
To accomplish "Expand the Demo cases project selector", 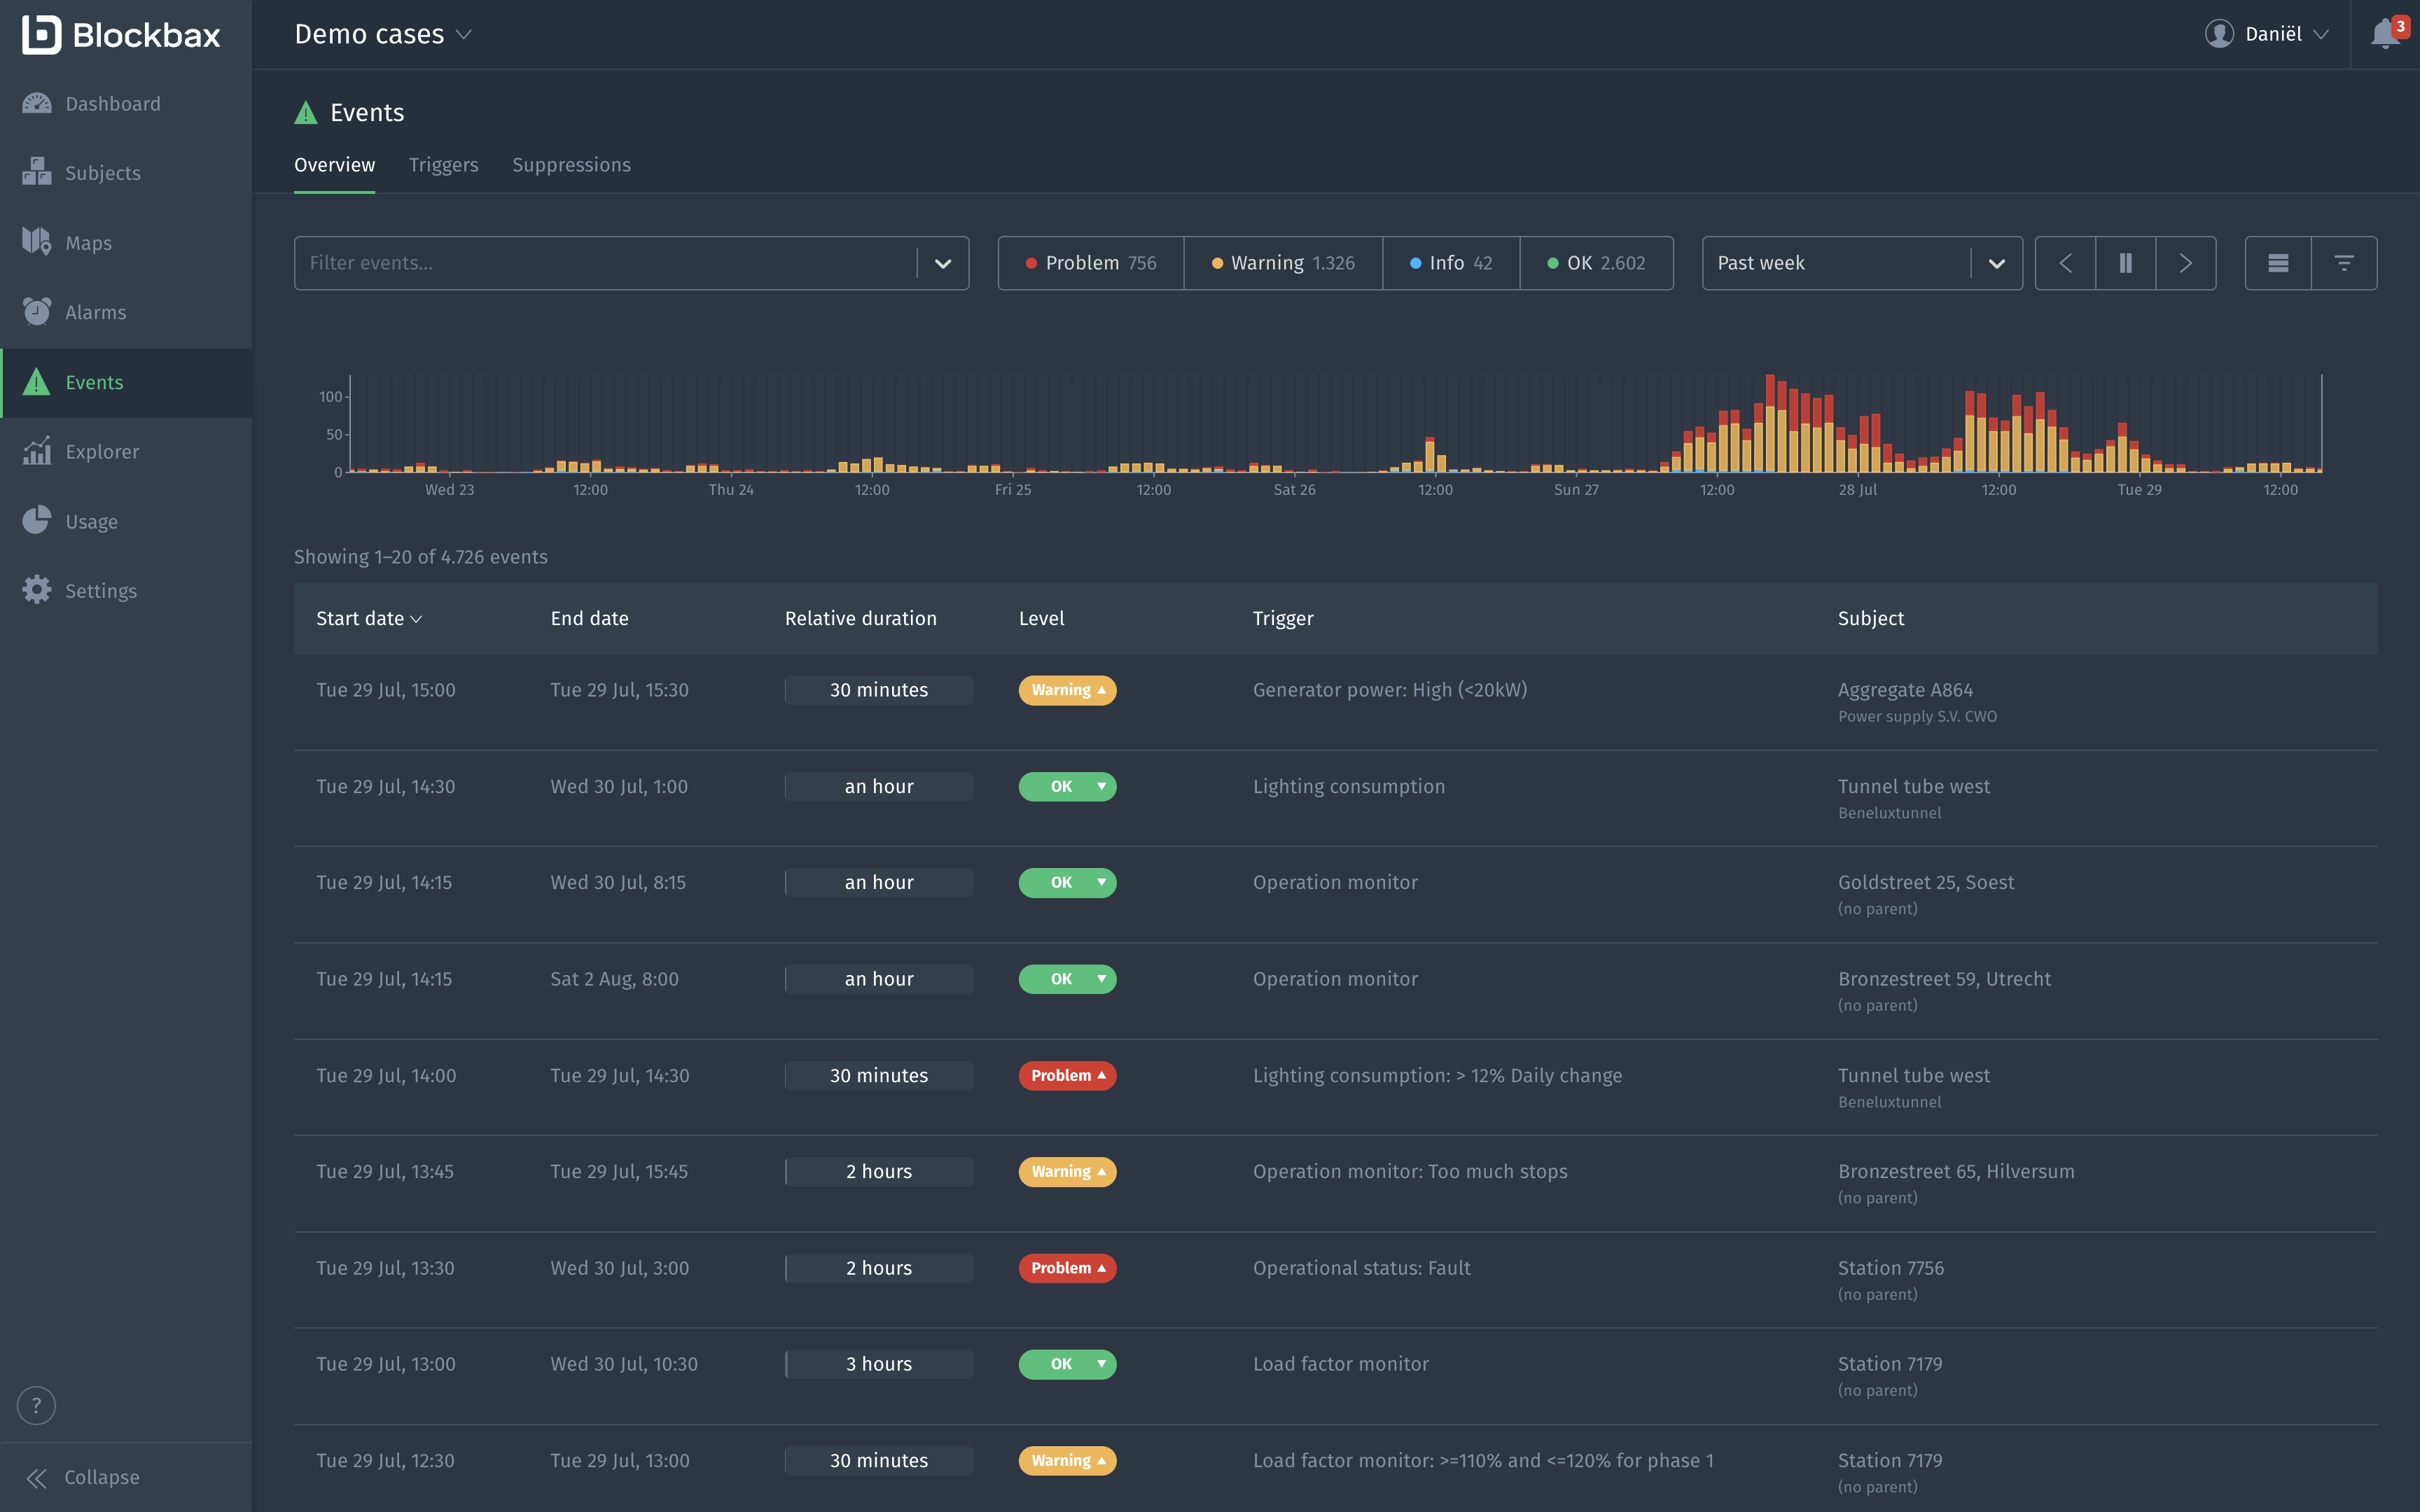I will (381, 33).
